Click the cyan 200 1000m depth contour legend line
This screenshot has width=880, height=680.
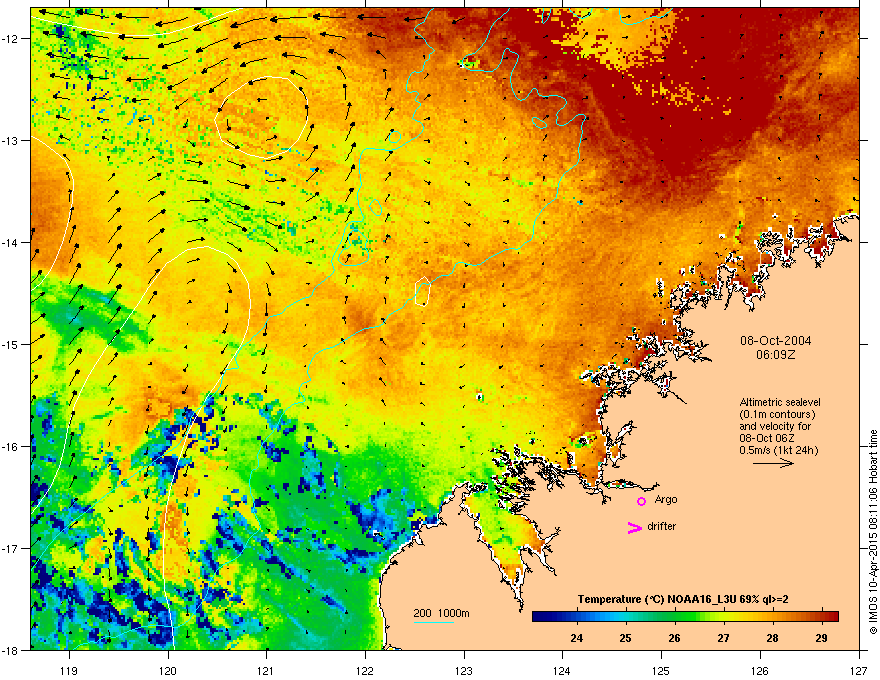433,622
